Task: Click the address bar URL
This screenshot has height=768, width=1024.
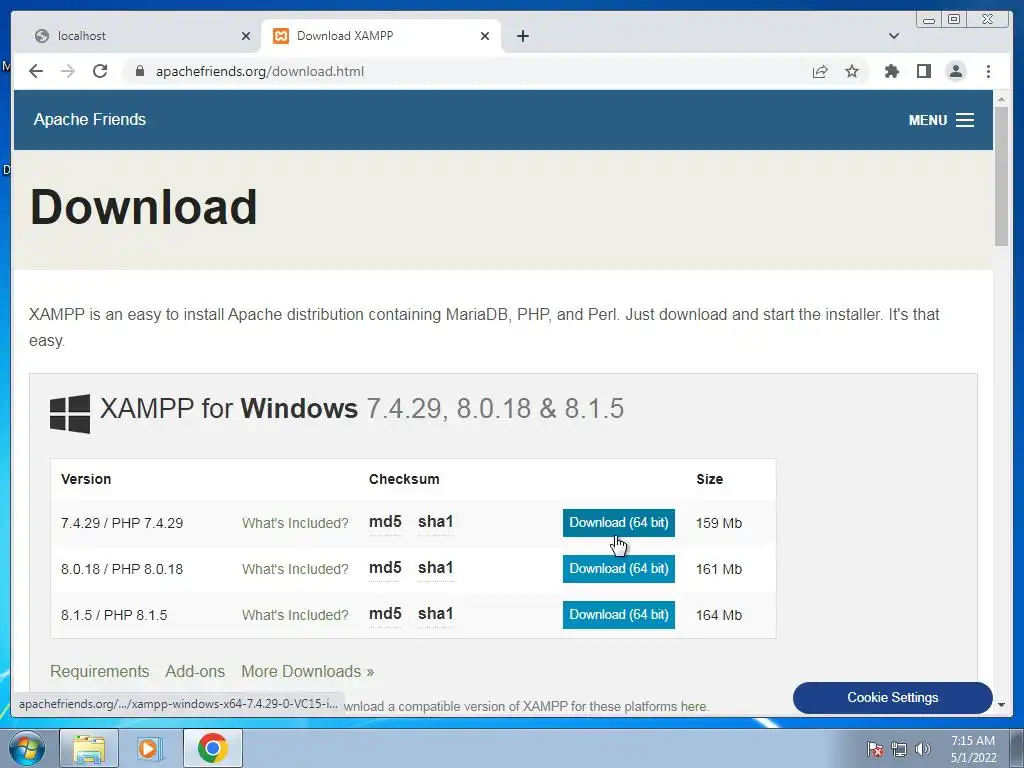Action: click(x=260, y=71)
